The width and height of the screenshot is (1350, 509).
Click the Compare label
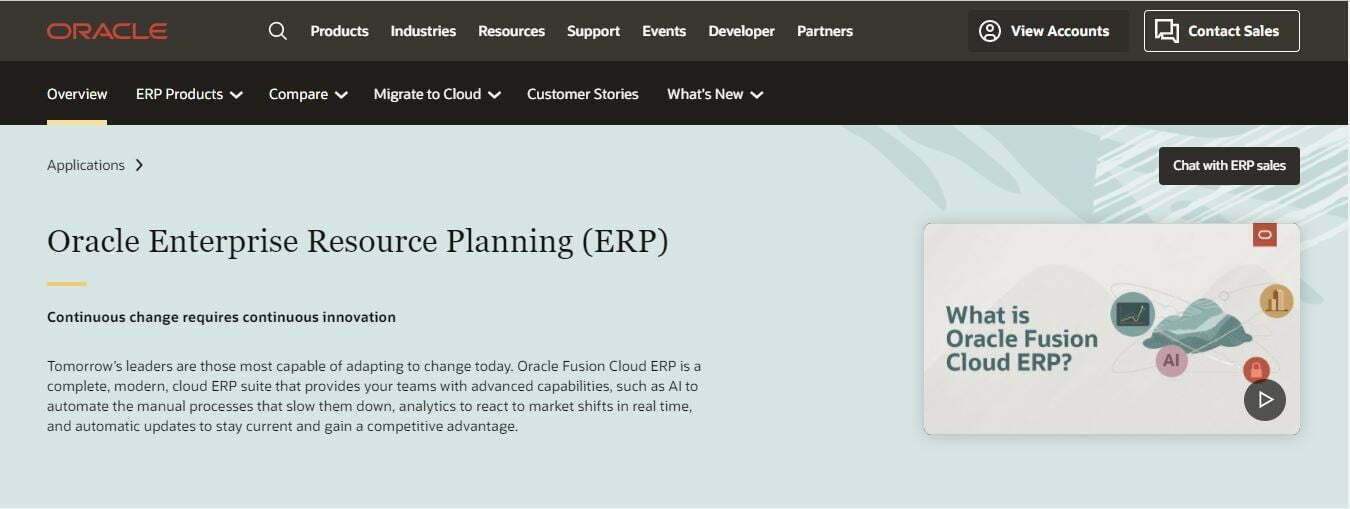click(x=298, y=94)
